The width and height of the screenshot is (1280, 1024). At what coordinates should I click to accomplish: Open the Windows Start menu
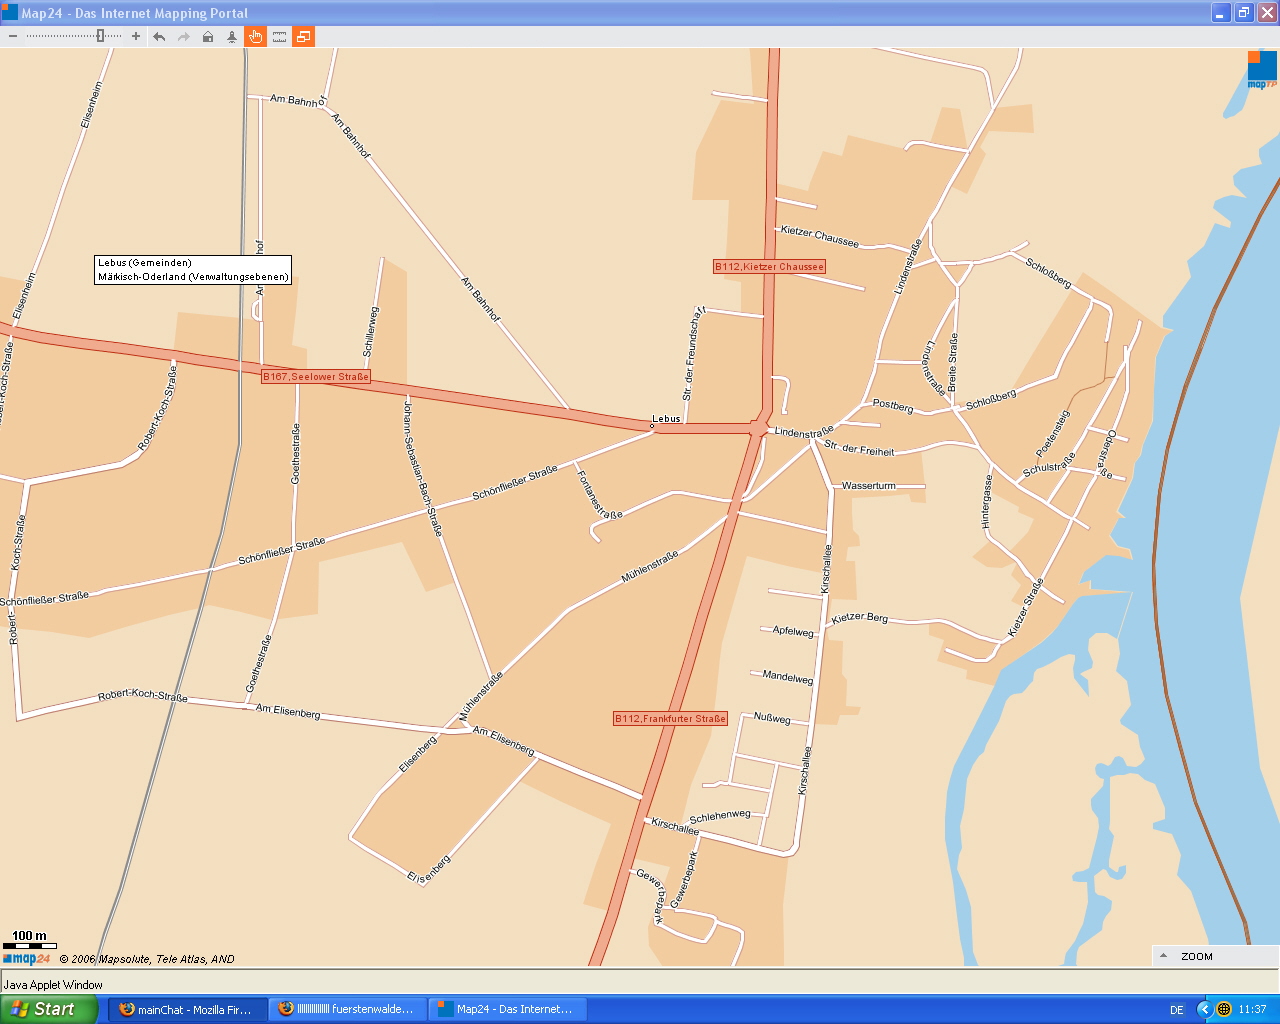pos(48,1009)
